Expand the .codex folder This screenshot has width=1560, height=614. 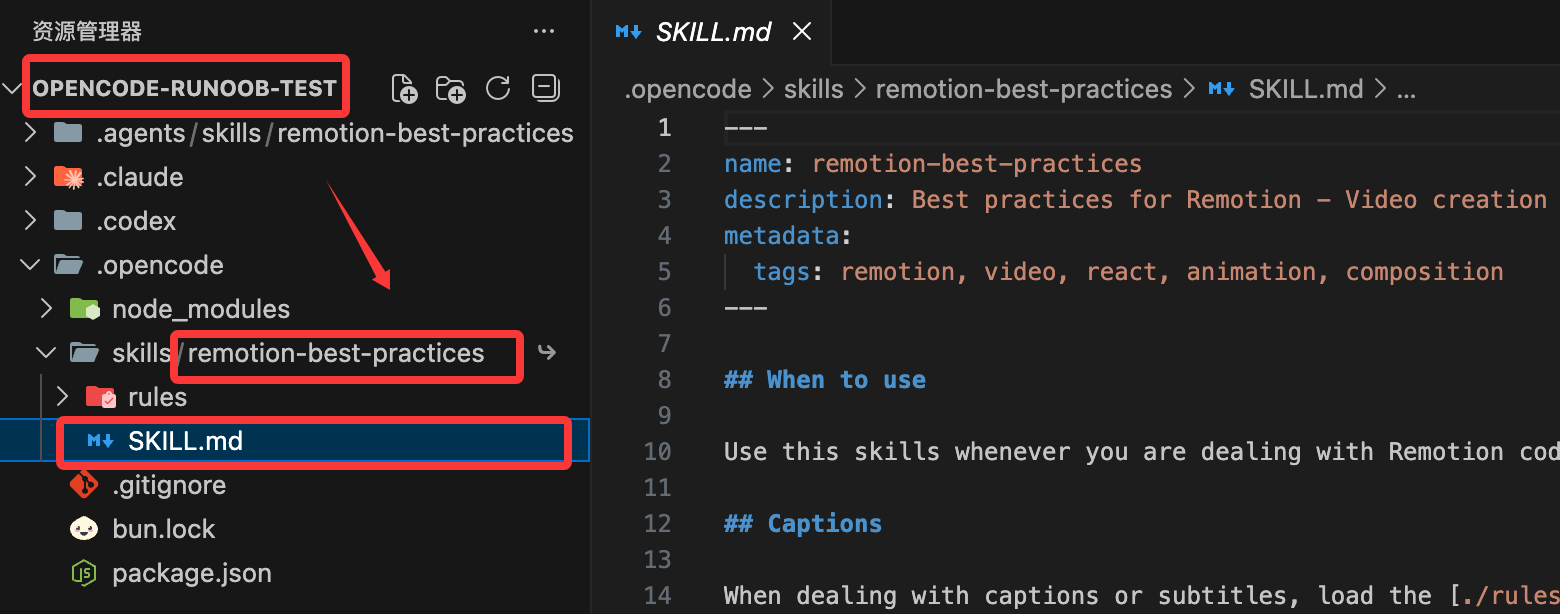(x=30, y=221)
